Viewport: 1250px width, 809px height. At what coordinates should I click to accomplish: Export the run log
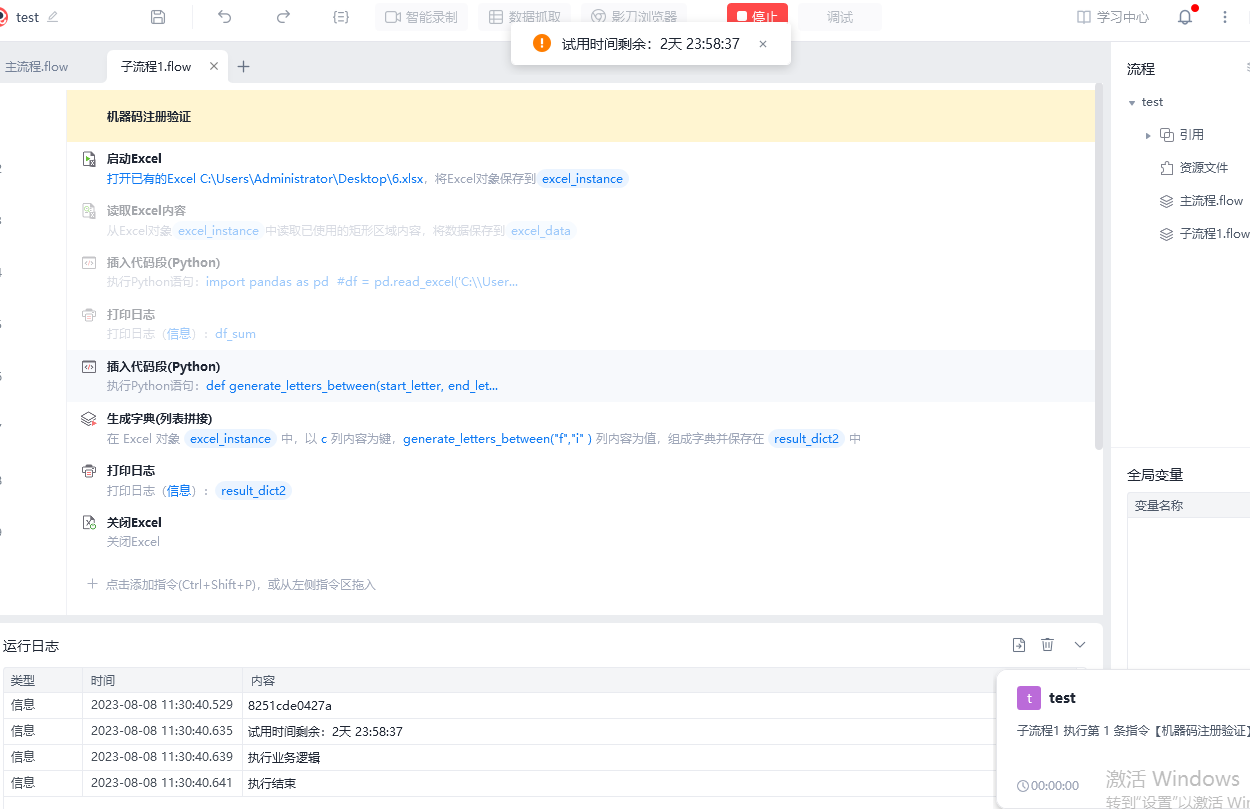click(1019, 645)
